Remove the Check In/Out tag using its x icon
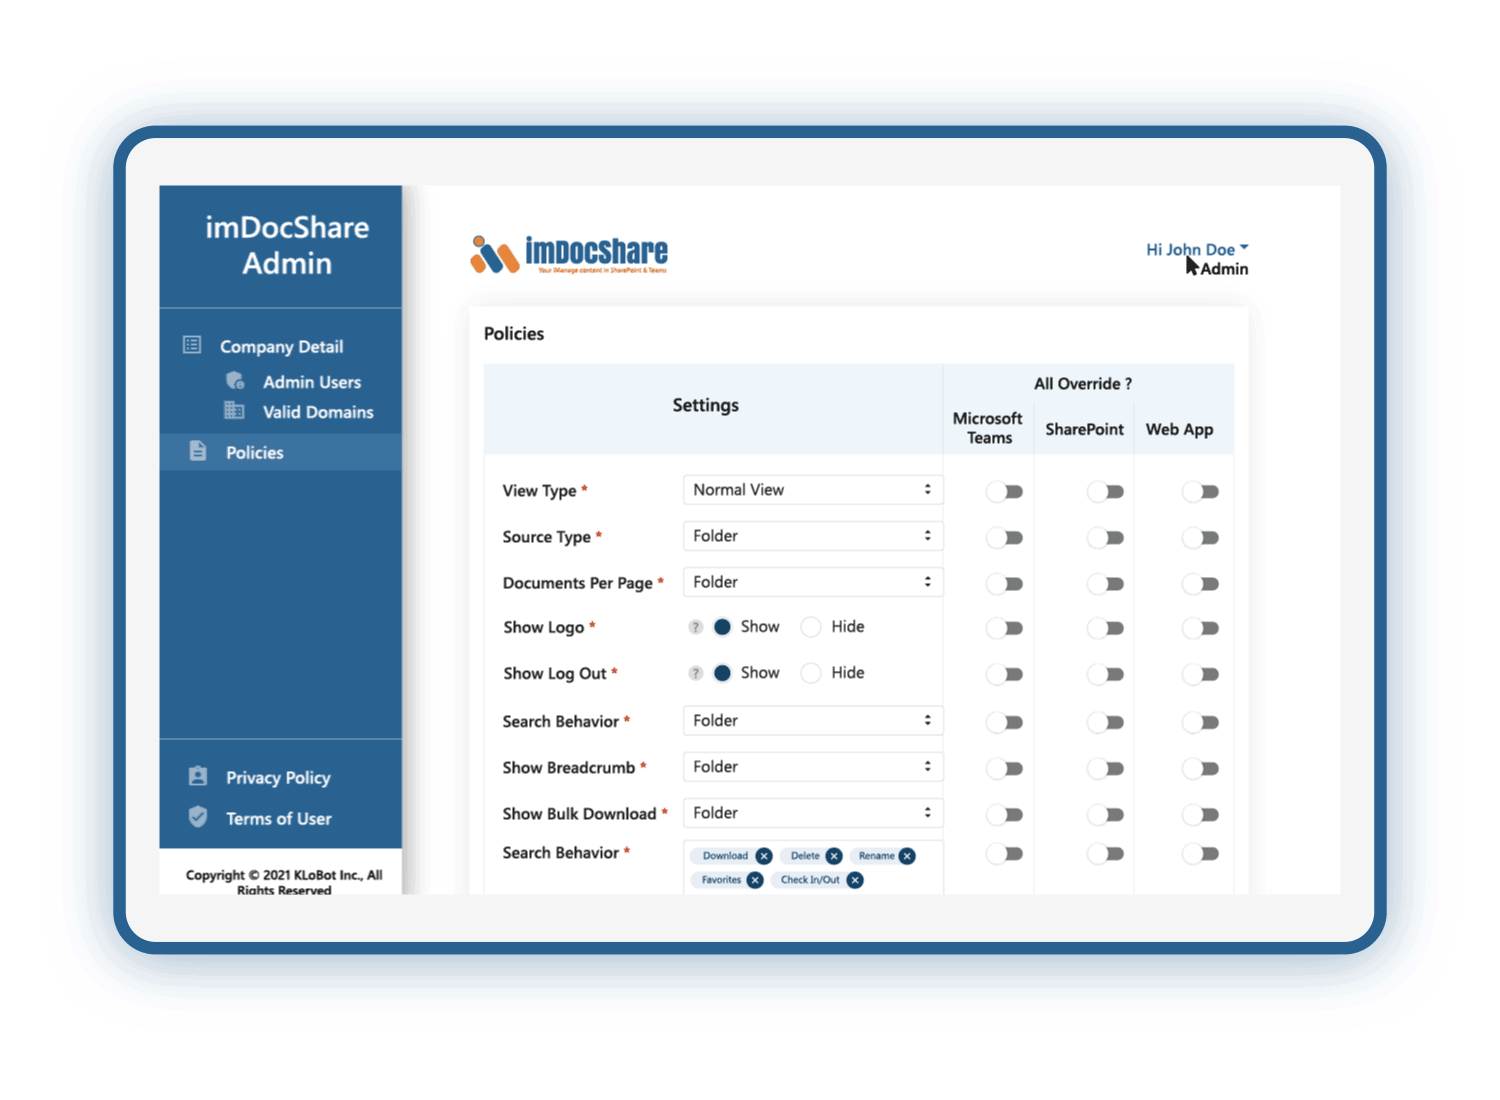 coord(855,880)
